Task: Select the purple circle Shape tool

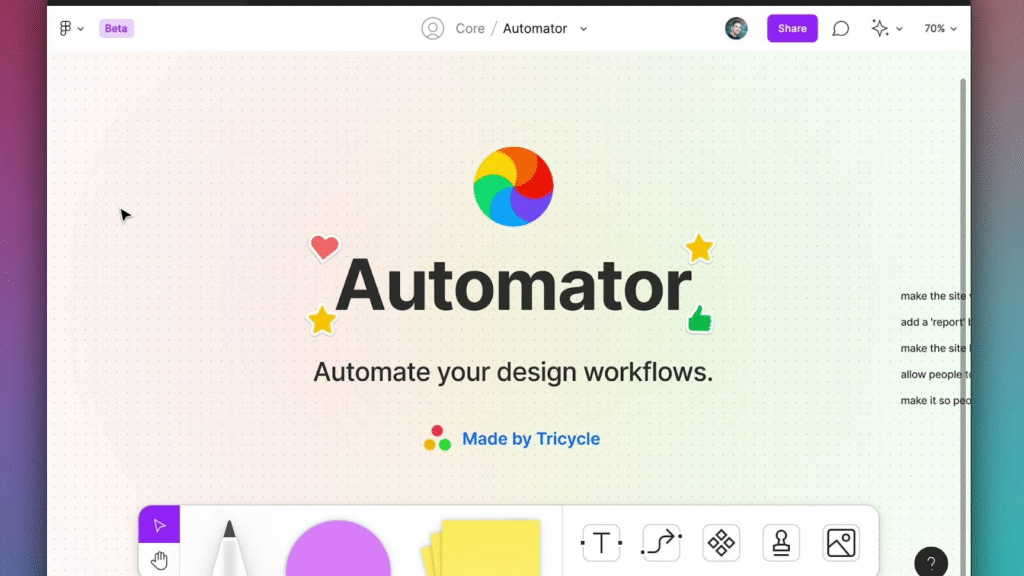Action: [338, 548]
